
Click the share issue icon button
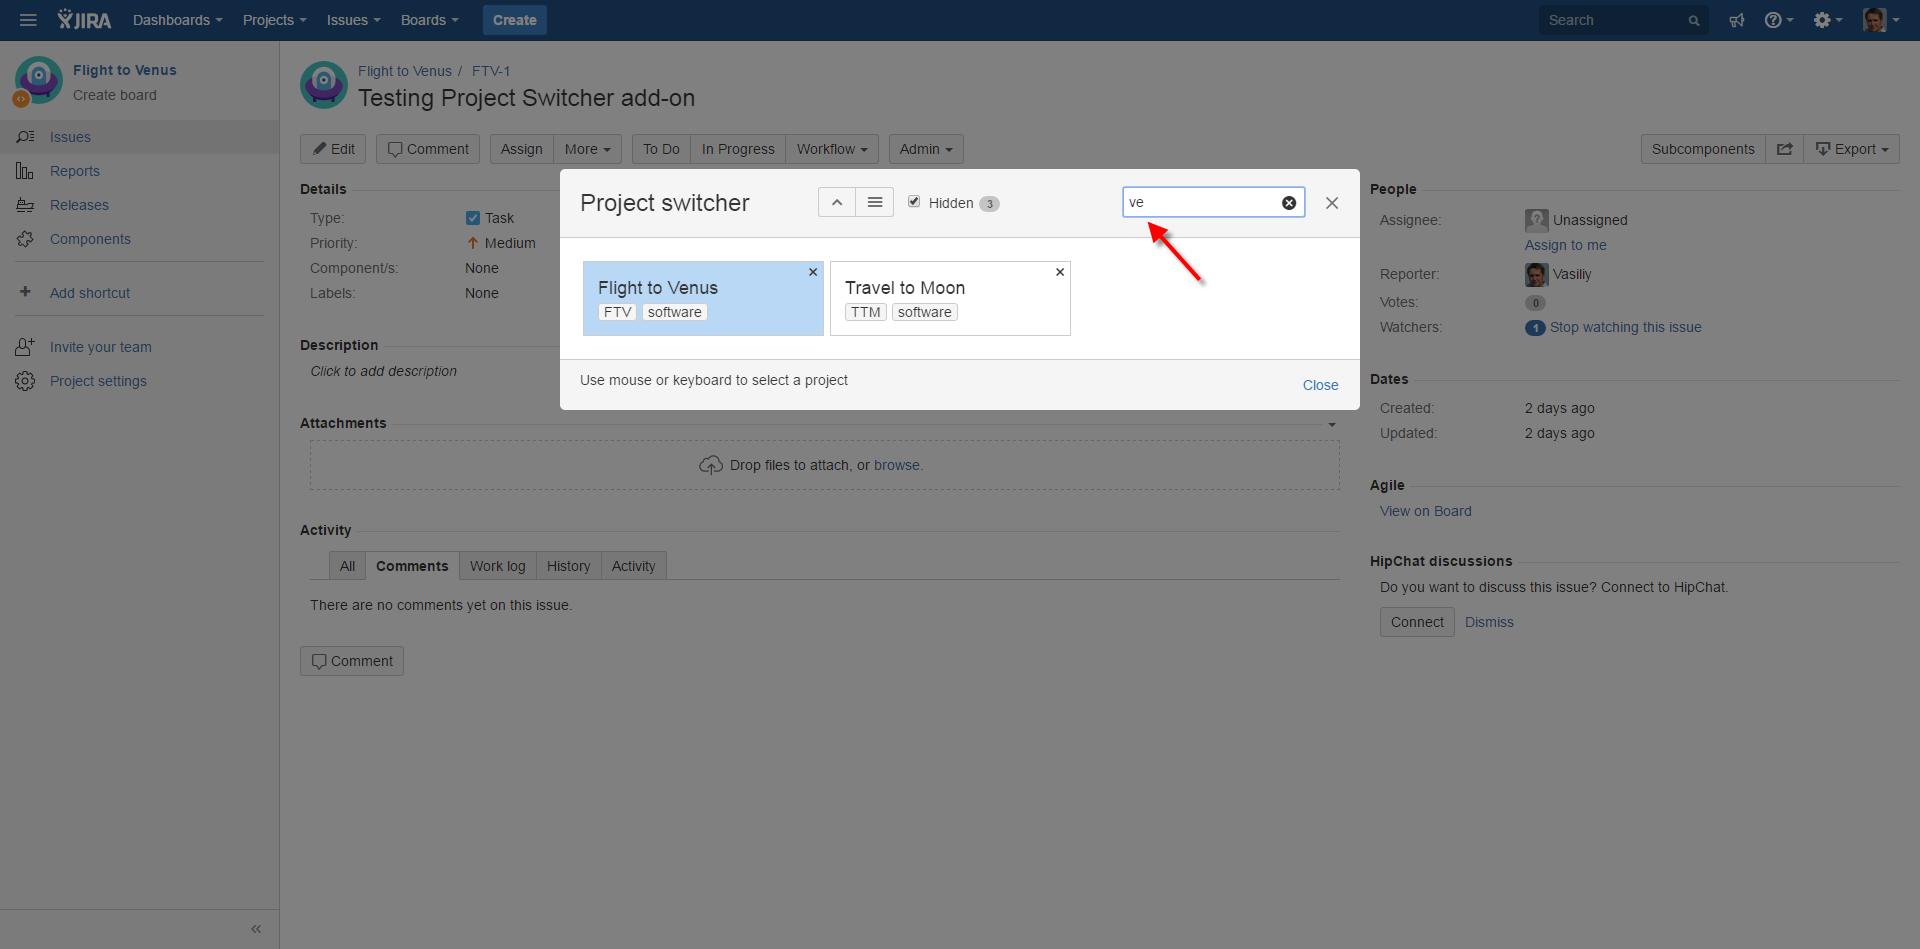1784,149
